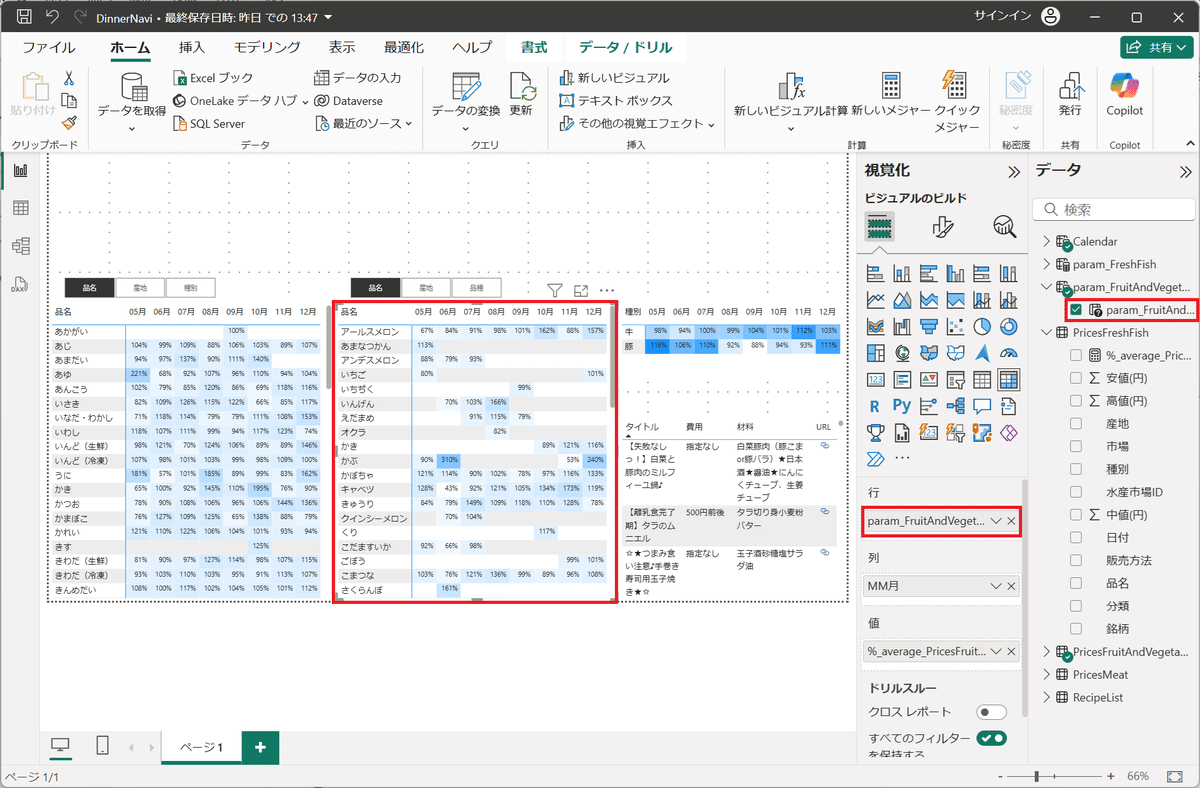Image resolution: width=1200 pixels, height=788 pixels.
Task: Open クイック メジャー
Action: point(956,101)
